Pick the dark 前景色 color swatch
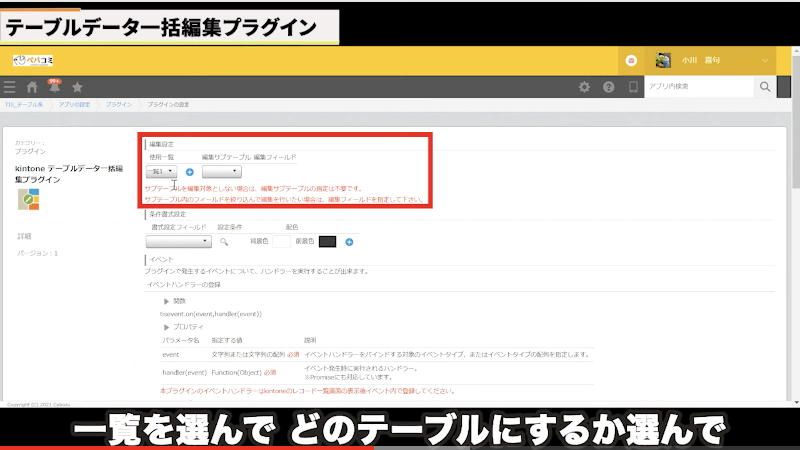Screen dimensions: 800x450 coord(327,241)
